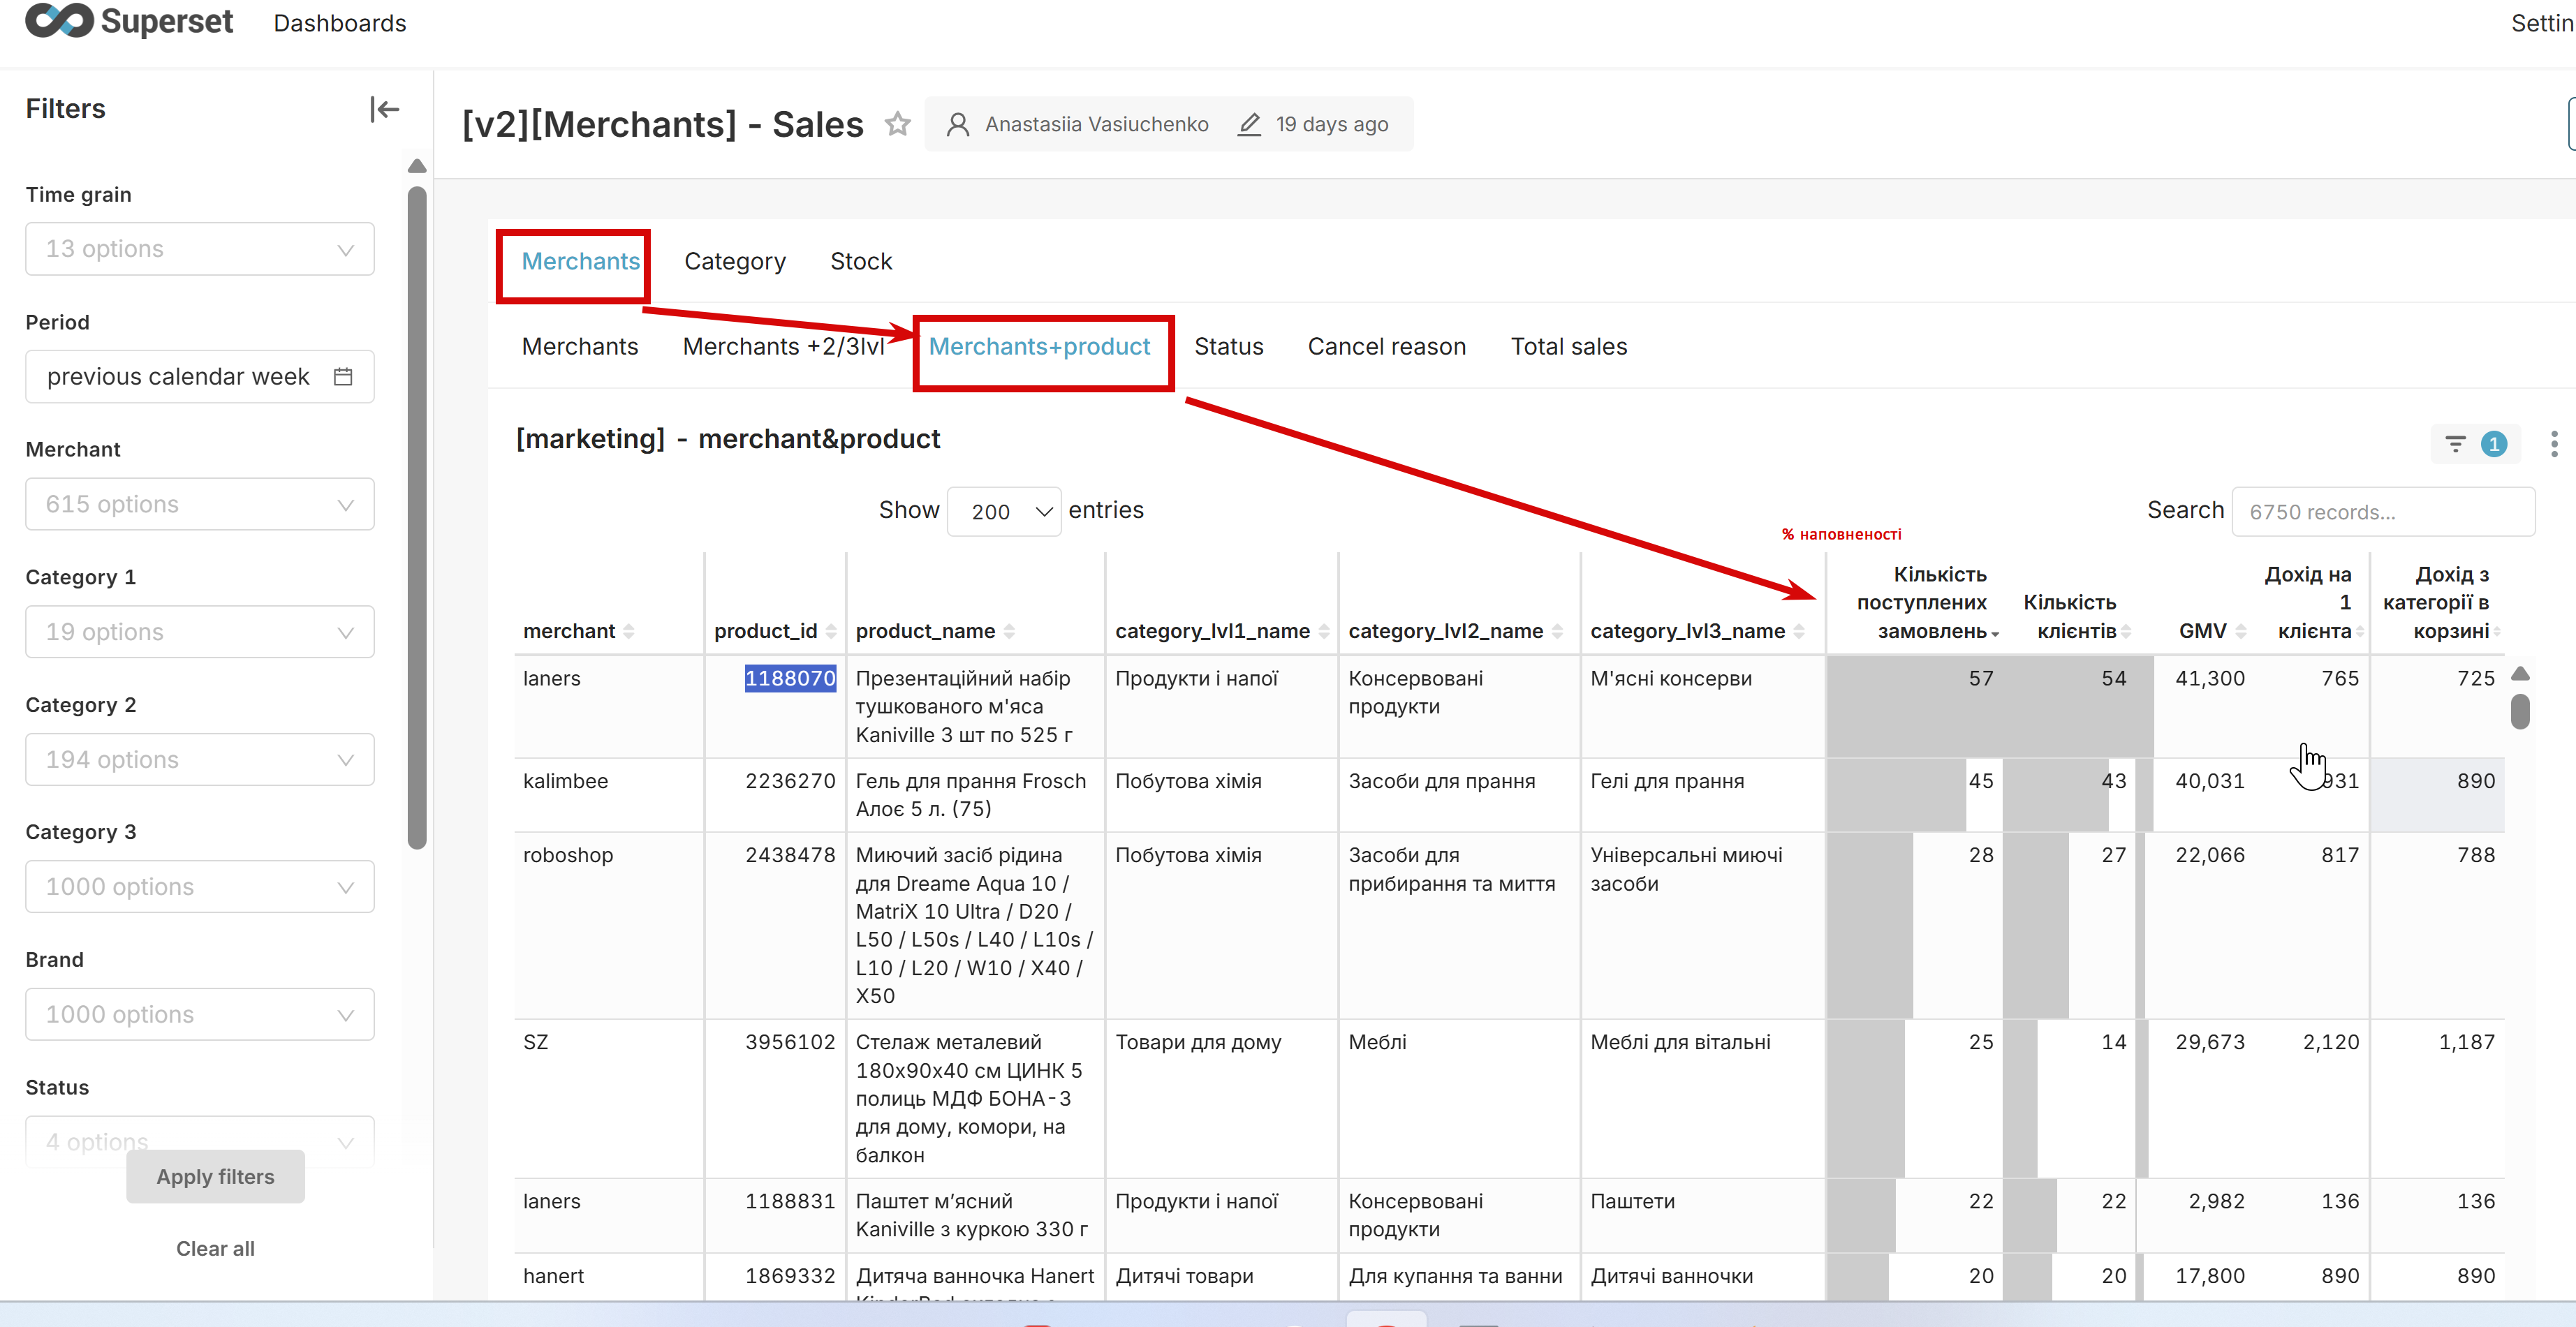Open Cancel reason sub-tab
This screenshot has width=2576, height=1327.
tap(1387, 347)
